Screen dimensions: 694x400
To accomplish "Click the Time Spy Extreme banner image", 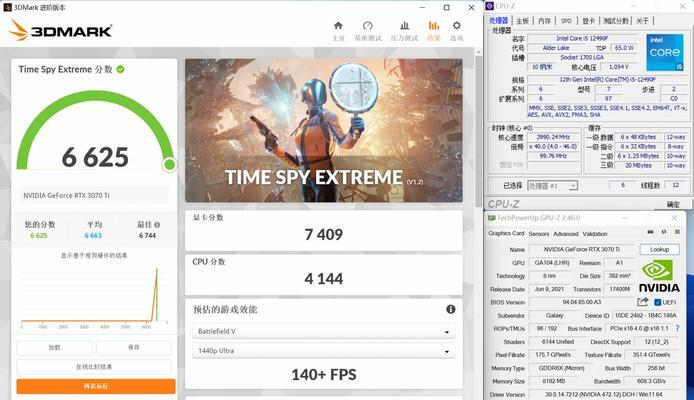I will 324,130.
